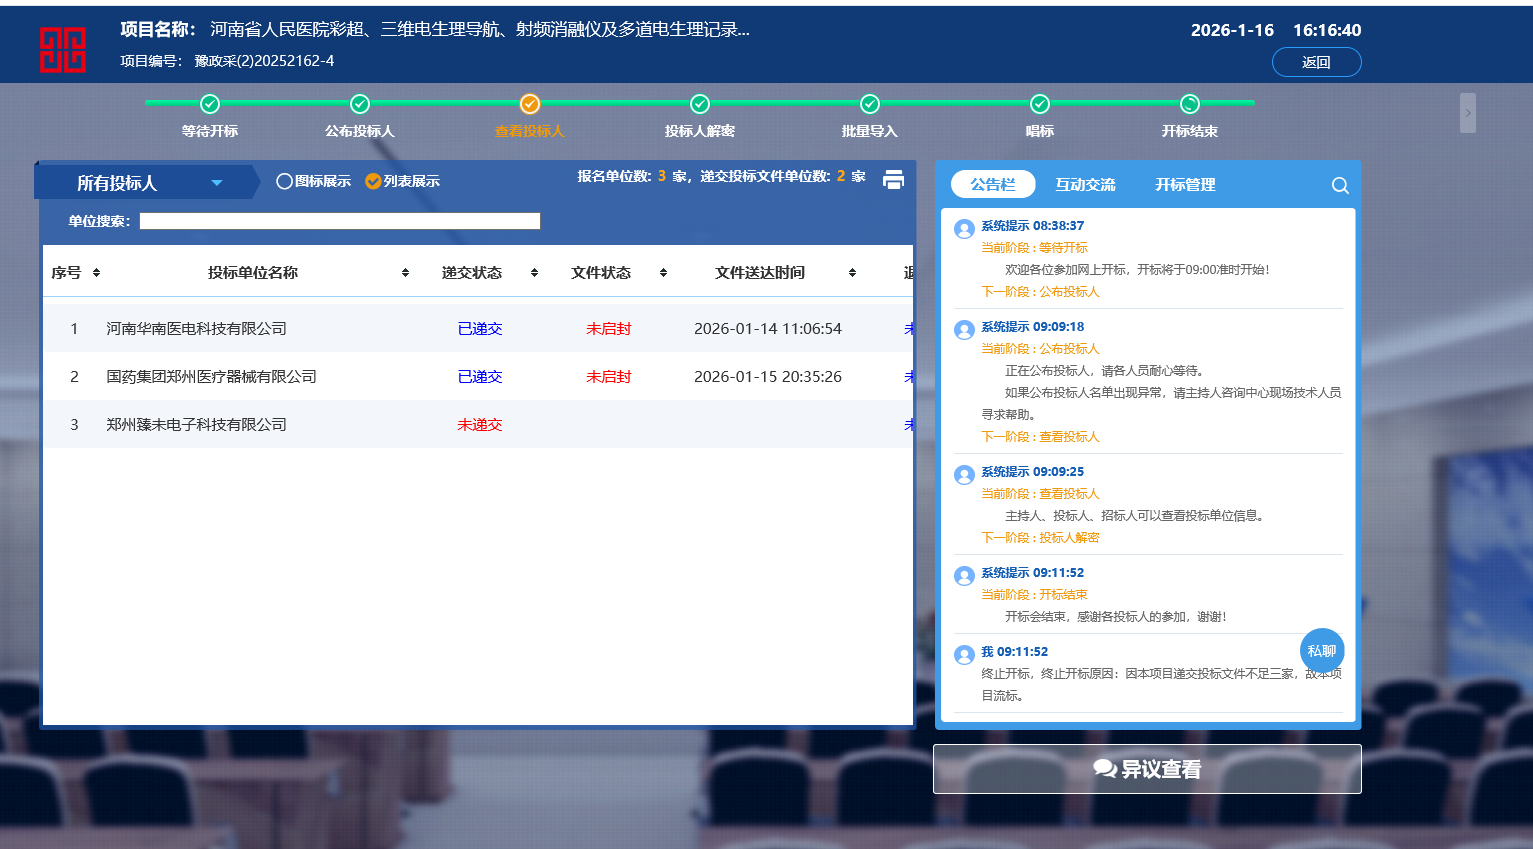Select the 列表展示 radio option
This screenshot has height=849, width=1533.
tap(373, 181)
